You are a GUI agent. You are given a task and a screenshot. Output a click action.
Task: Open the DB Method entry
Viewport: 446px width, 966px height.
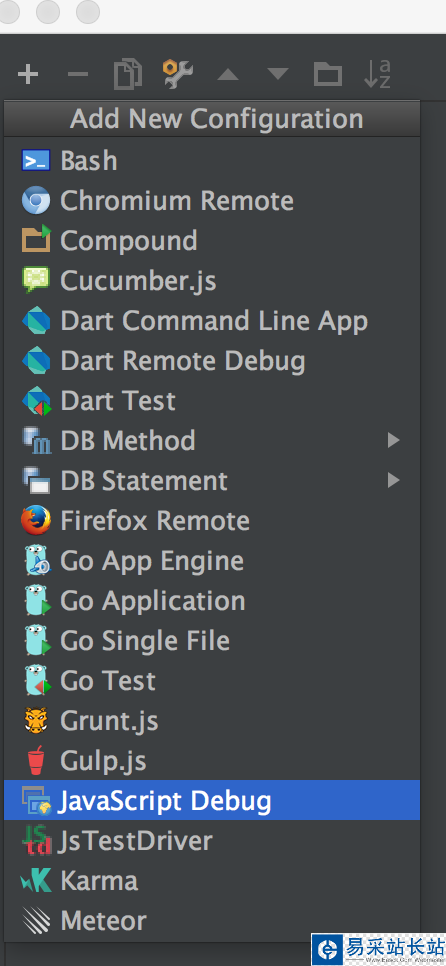click(212, 441)
